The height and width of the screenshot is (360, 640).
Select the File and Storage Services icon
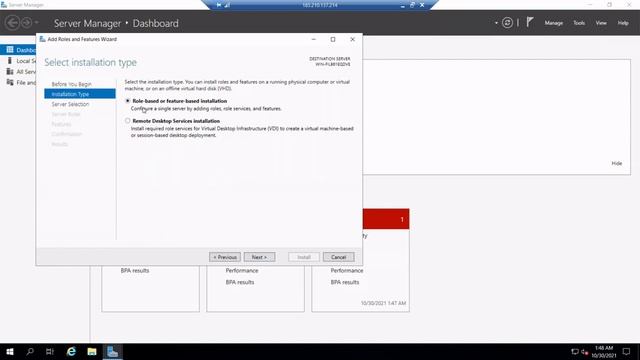pos(10,82)
